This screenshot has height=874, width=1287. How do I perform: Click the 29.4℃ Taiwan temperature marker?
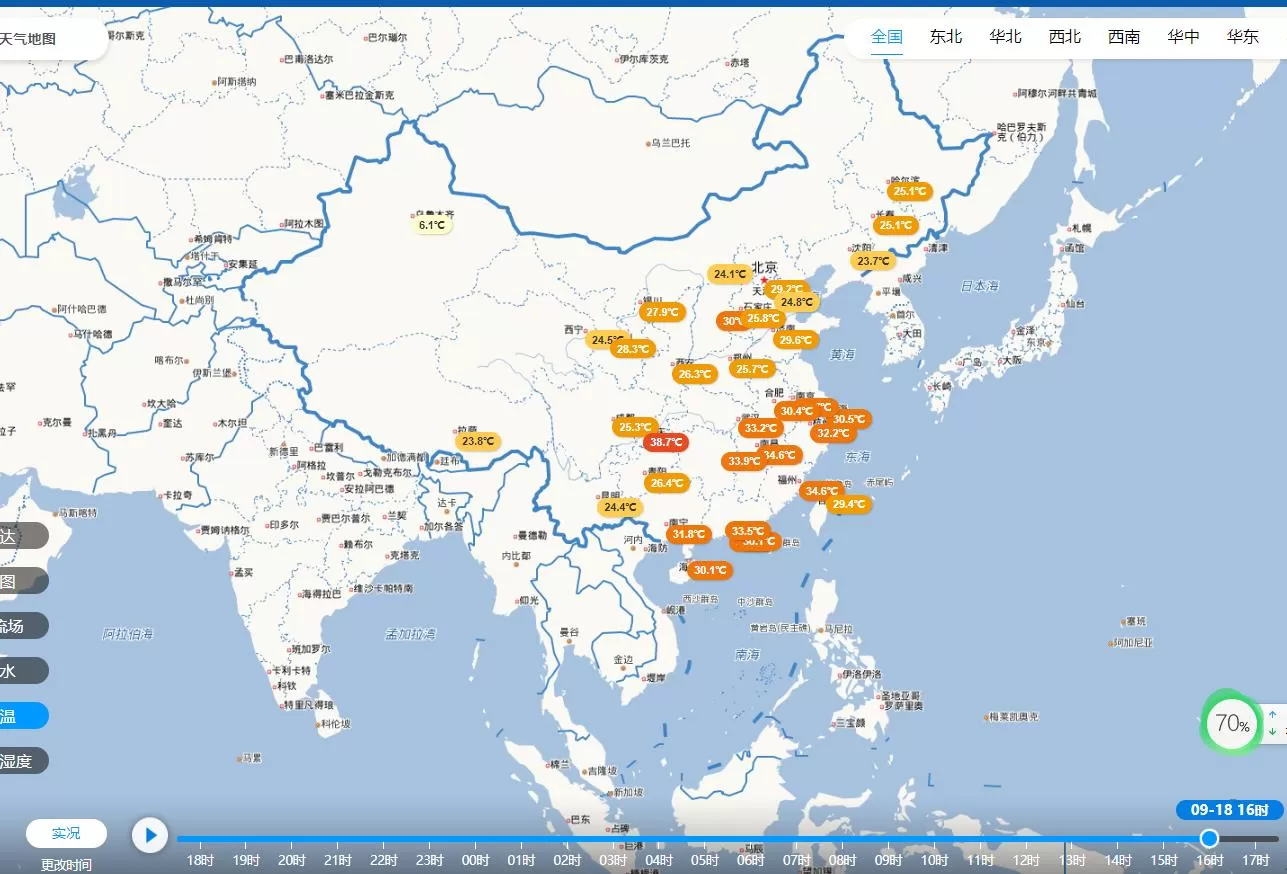tap(849, 504)
